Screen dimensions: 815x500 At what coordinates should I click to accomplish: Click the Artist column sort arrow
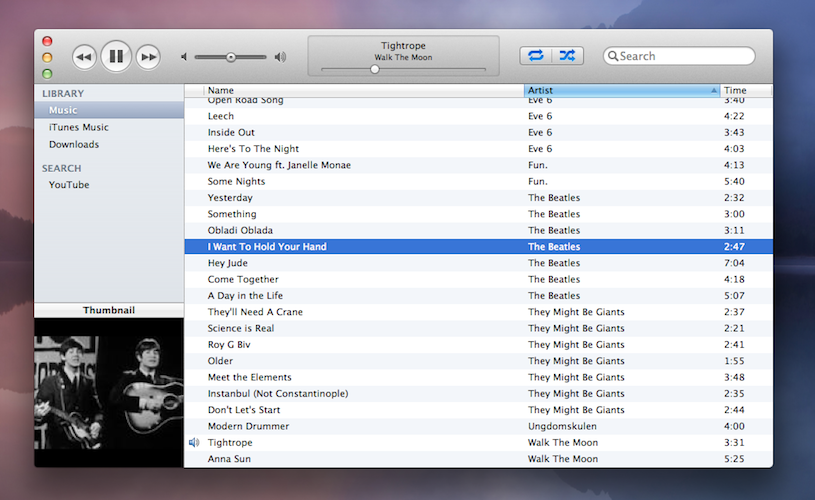(713, 91)
